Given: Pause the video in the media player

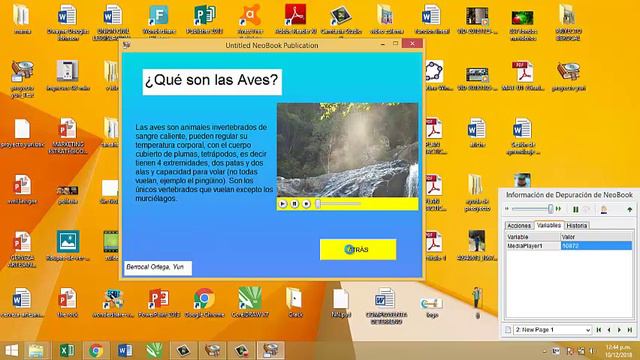Looking at the screenshot, I should (294, 204).
